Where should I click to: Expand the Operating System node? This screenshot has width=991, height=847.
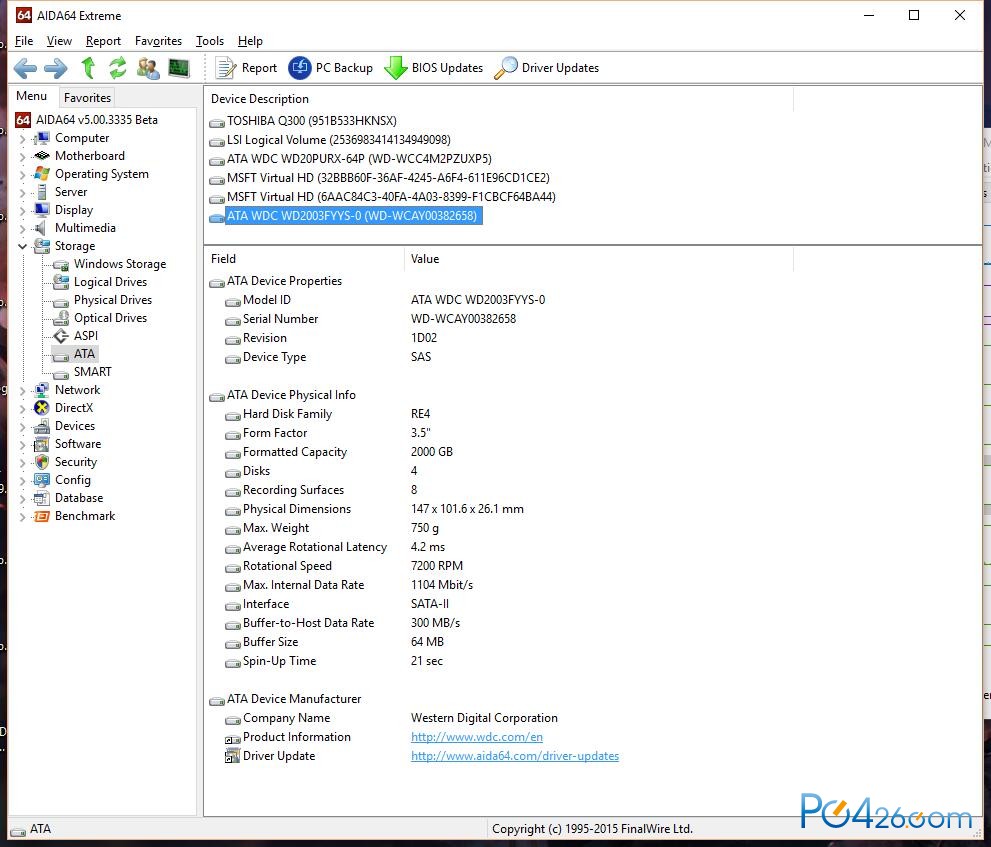point(23,174)
